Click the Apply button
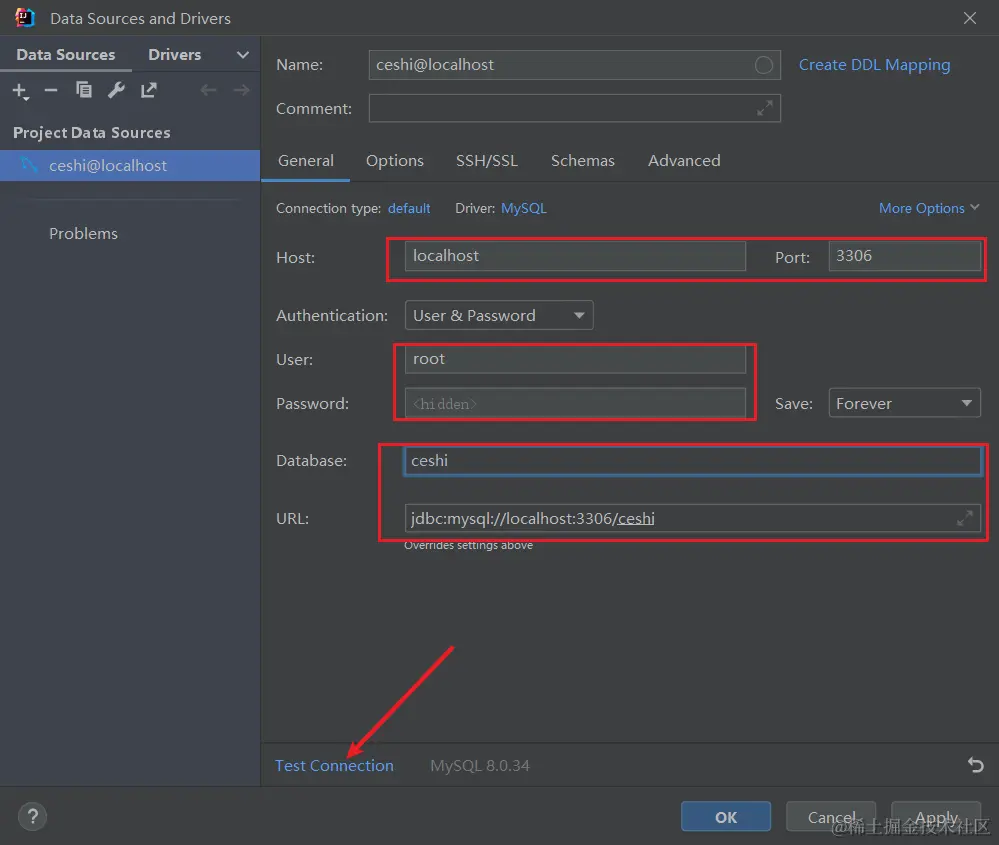999x845 pixels. [x=936, y=817]
